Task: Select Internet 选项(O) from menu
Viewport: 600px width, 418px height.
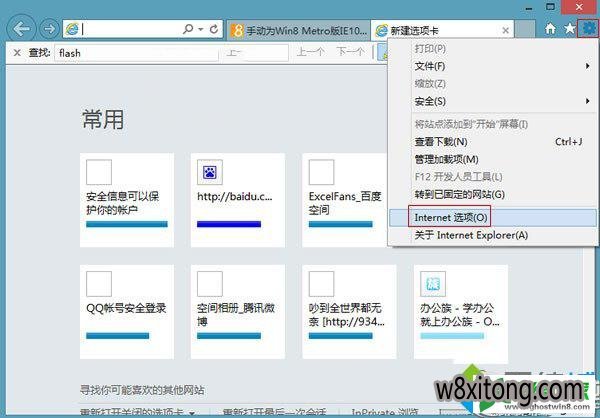Action: 451,216
